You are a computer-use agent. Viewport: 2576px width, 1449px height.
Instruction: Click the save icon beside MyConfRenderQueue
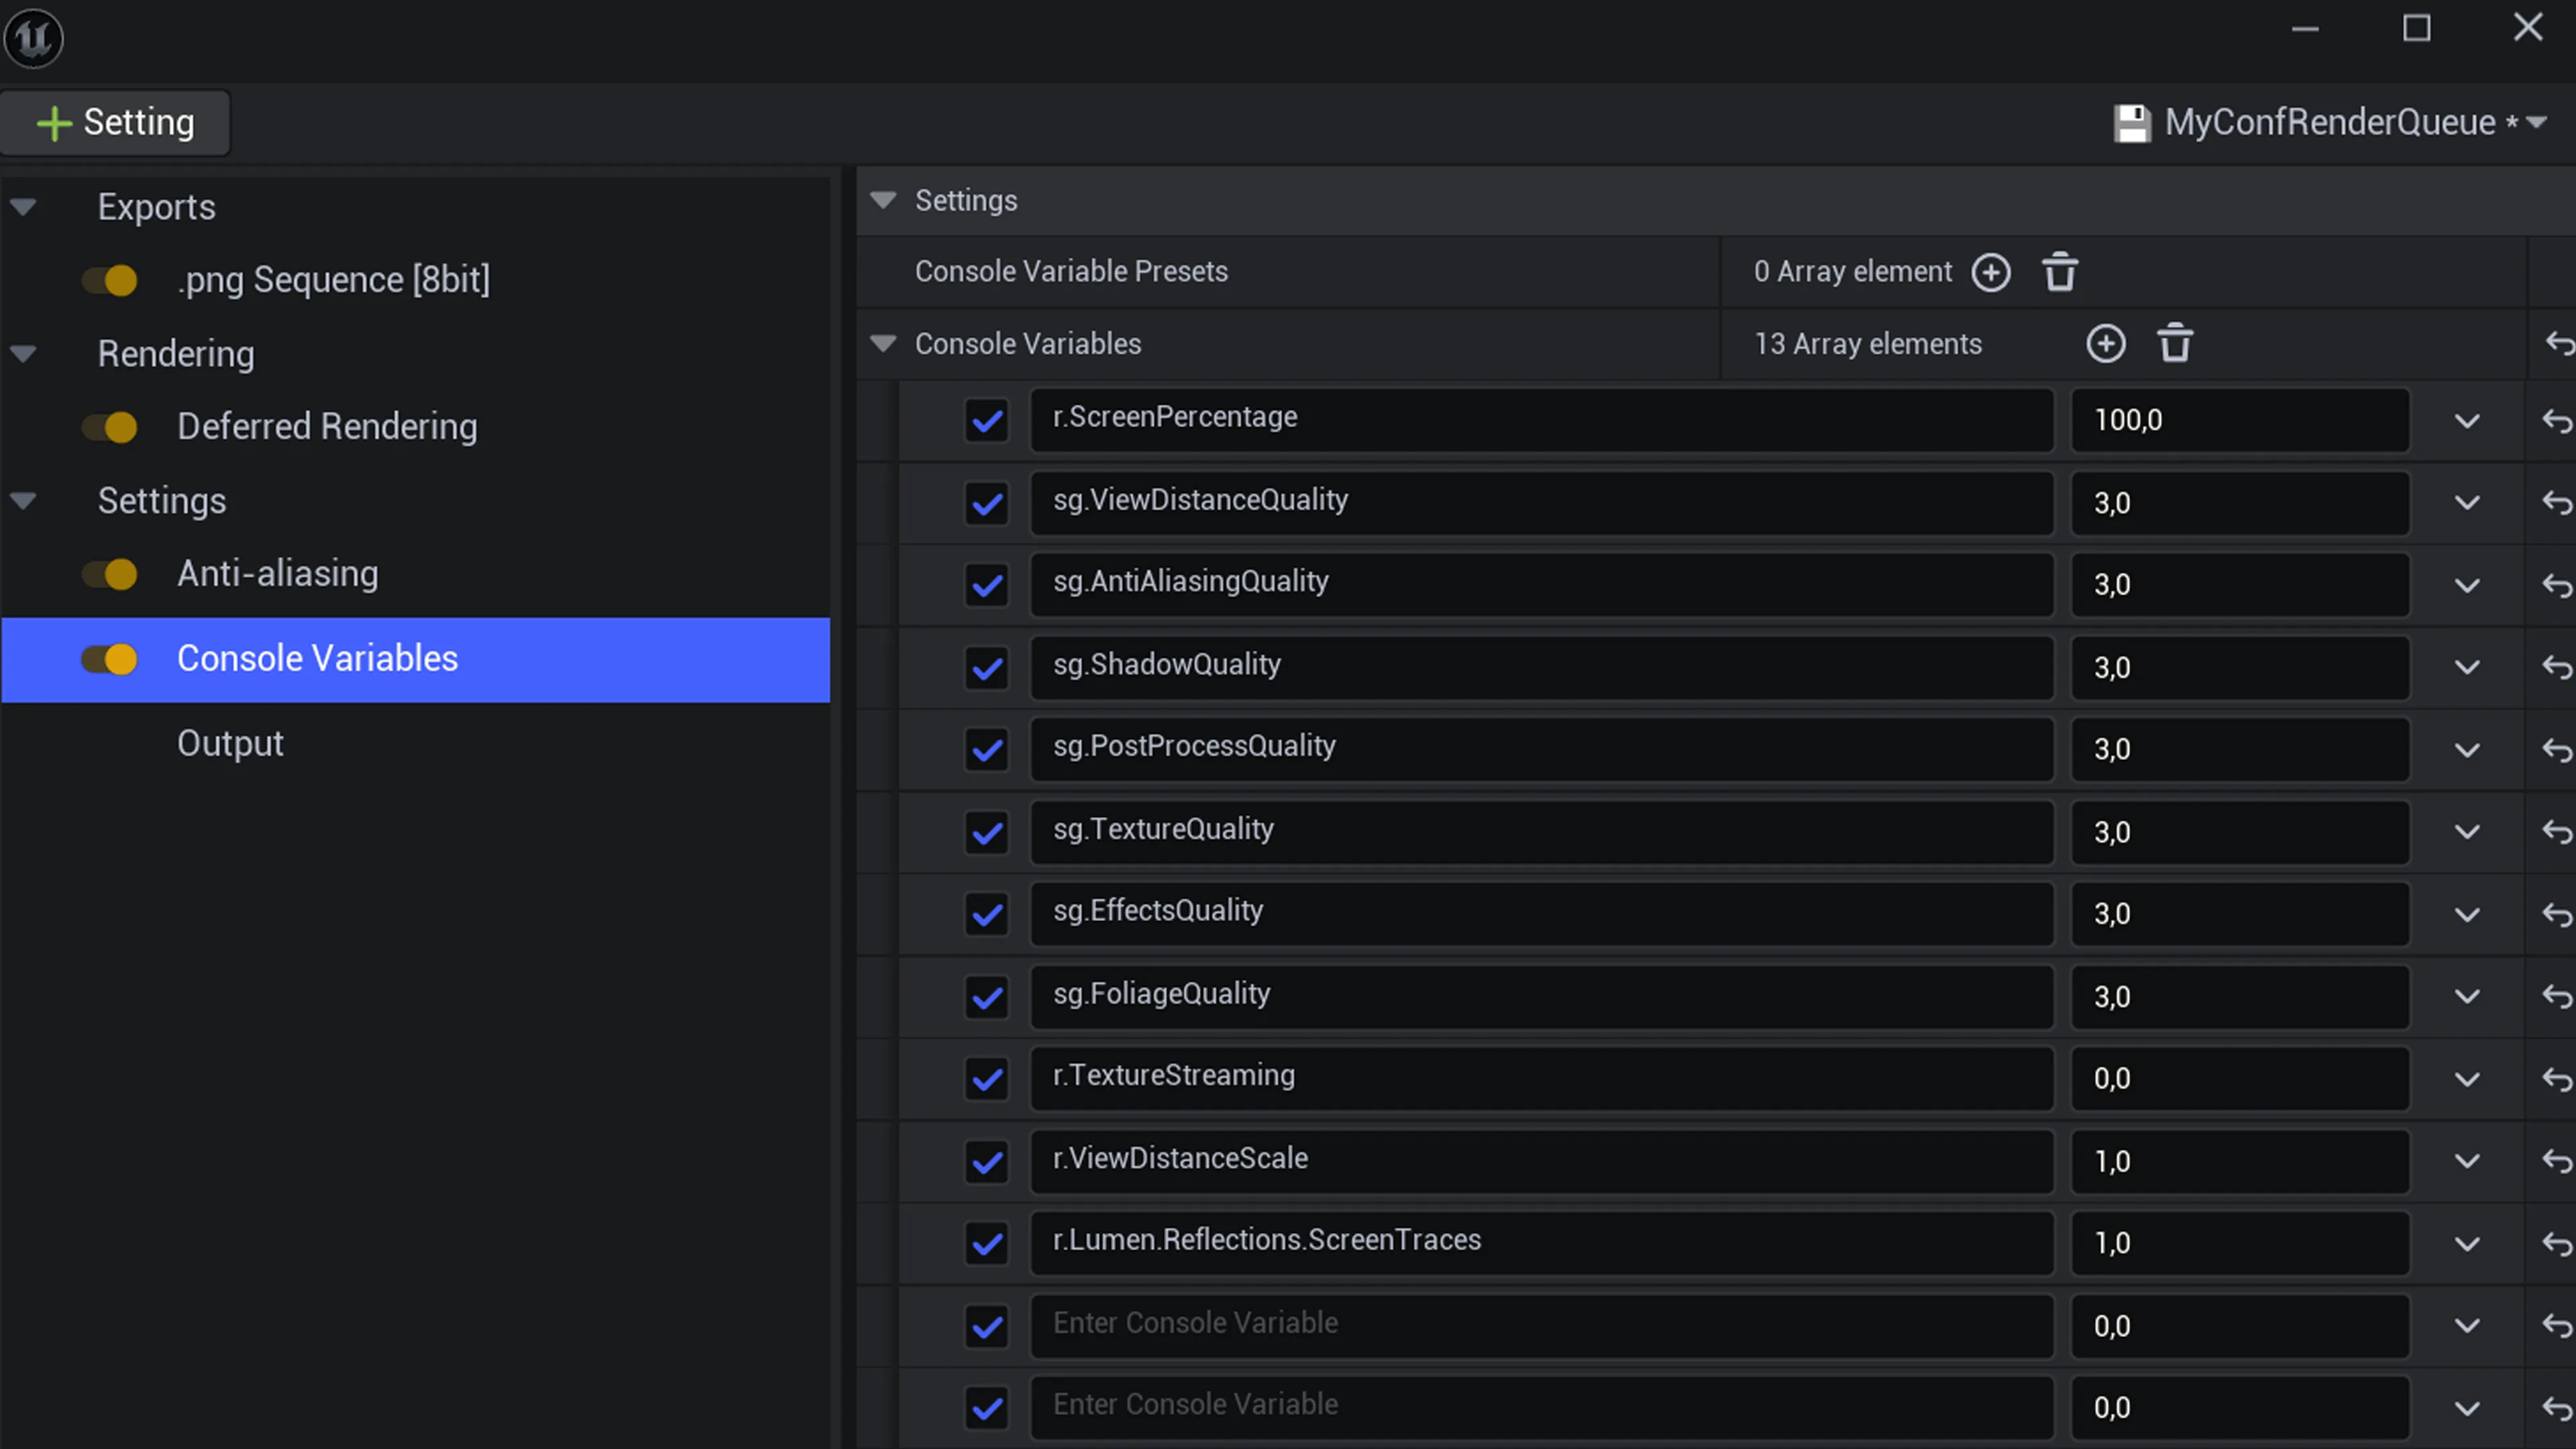2131,123
